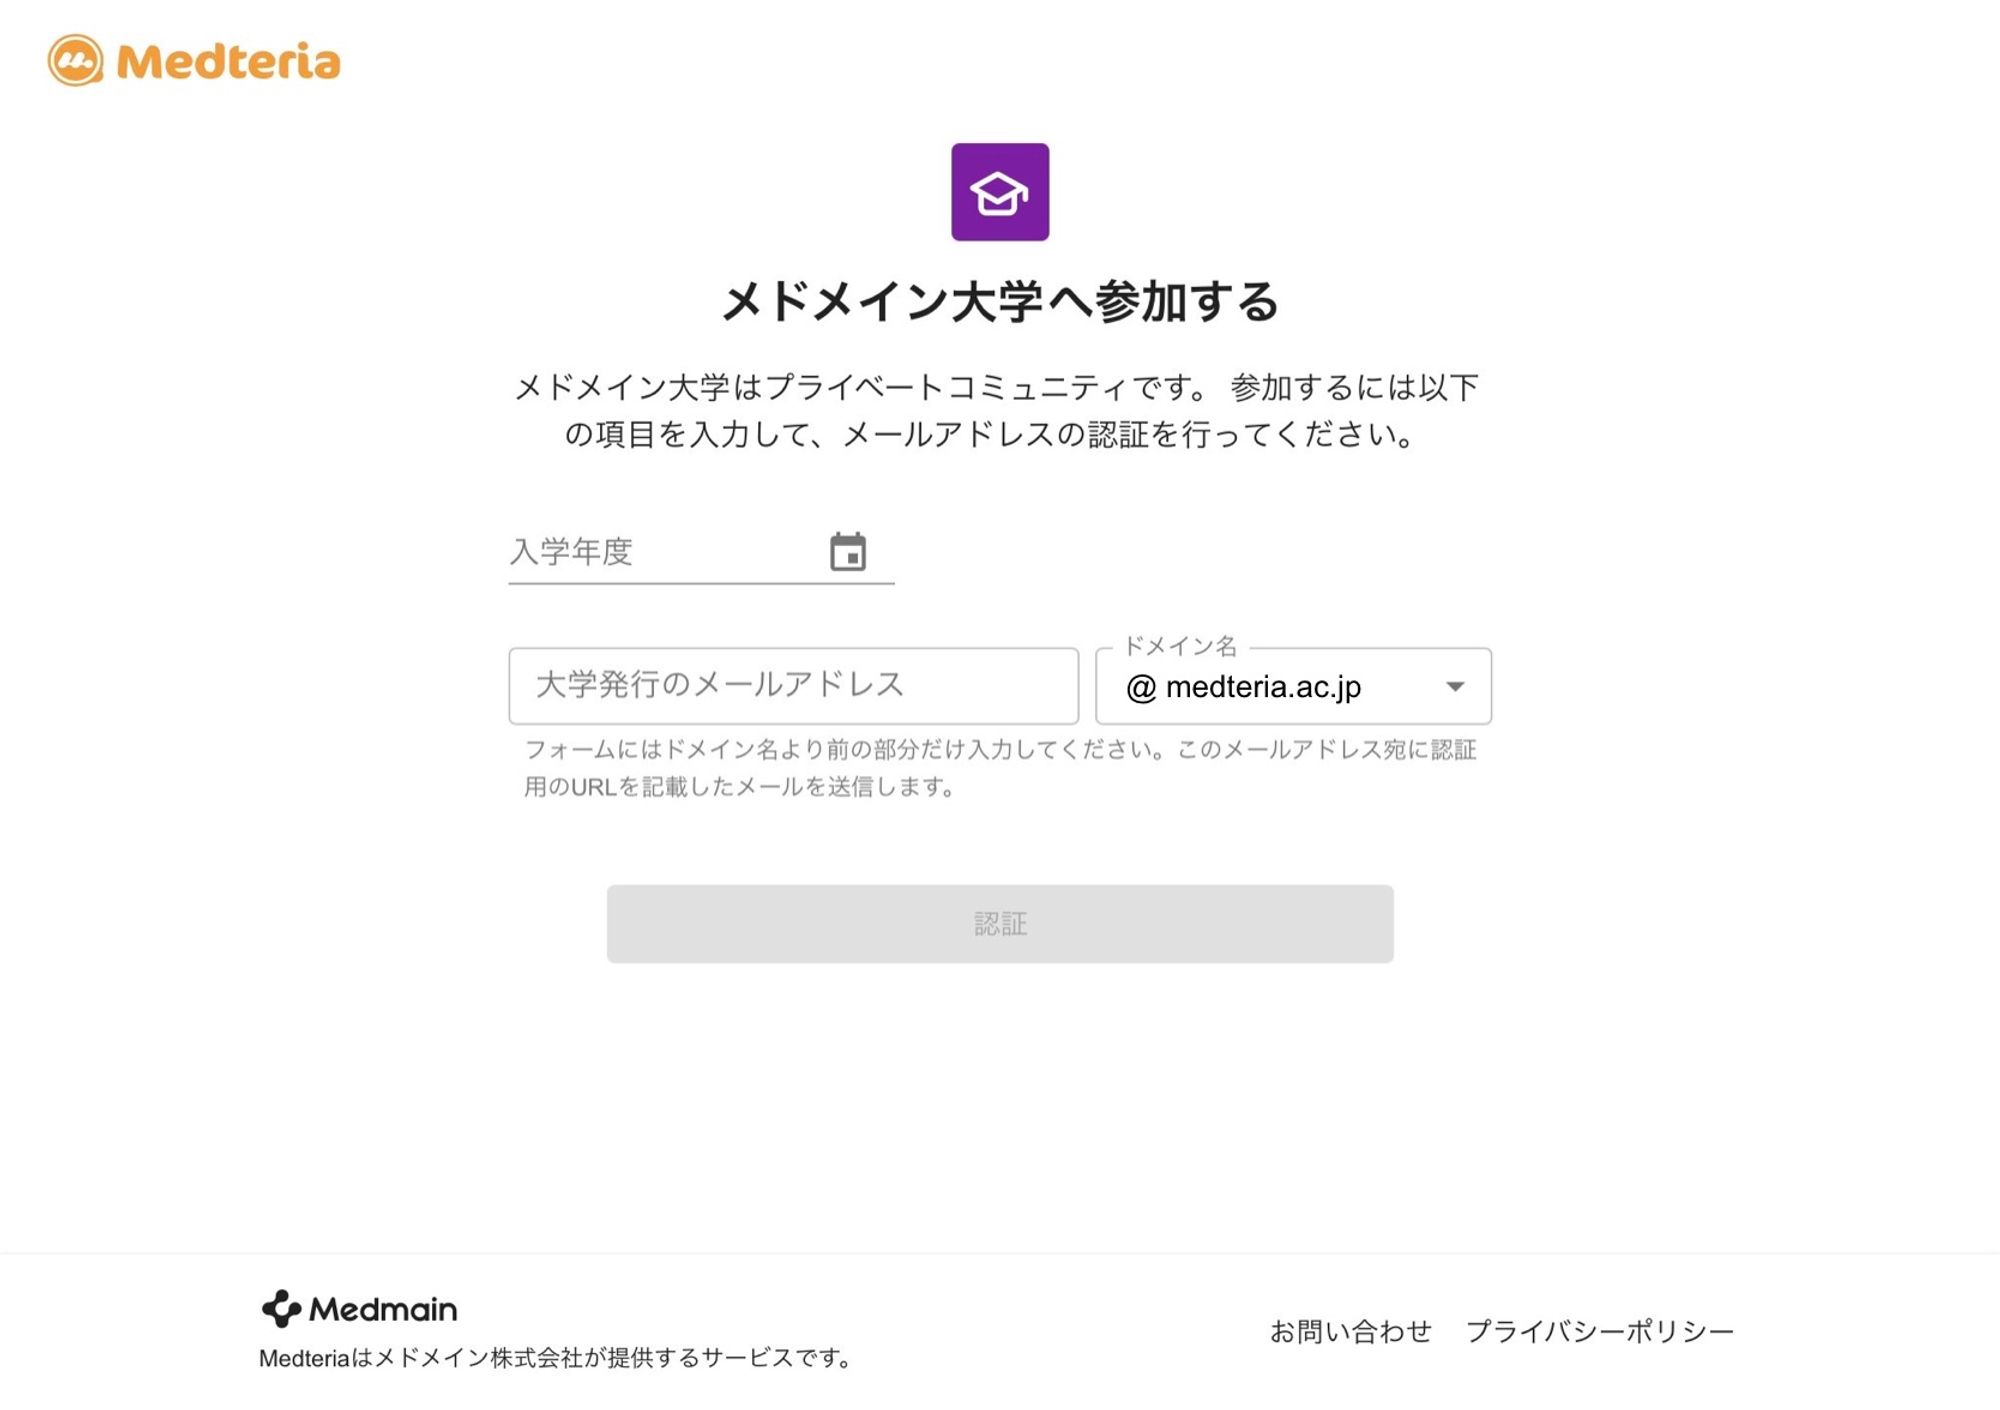Click the footer text MedteriaはメドメインDescription
This screenshot has width=2000, height=1410.
(556, 1358)
